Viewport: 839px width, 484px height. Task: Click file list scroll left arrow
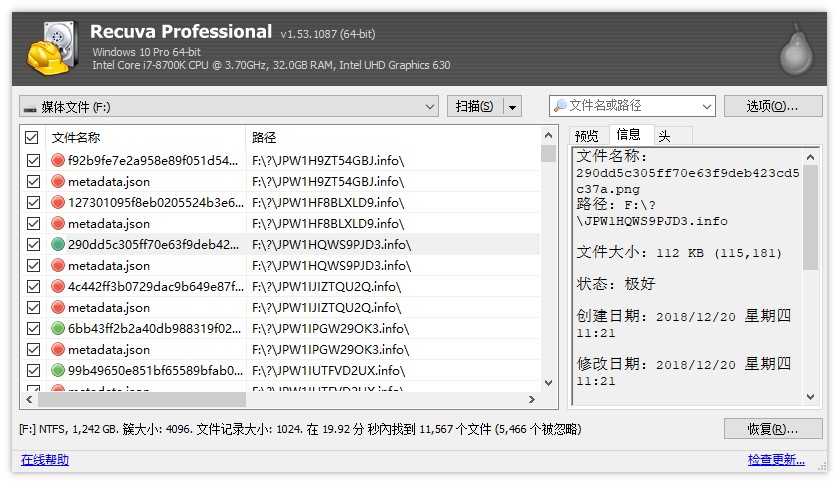[29, 399]
